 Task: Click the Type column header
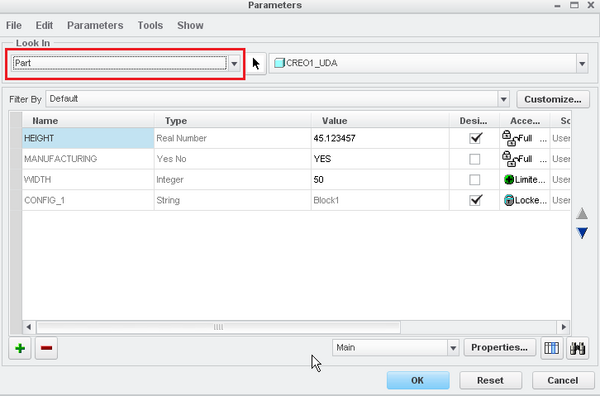233,121
